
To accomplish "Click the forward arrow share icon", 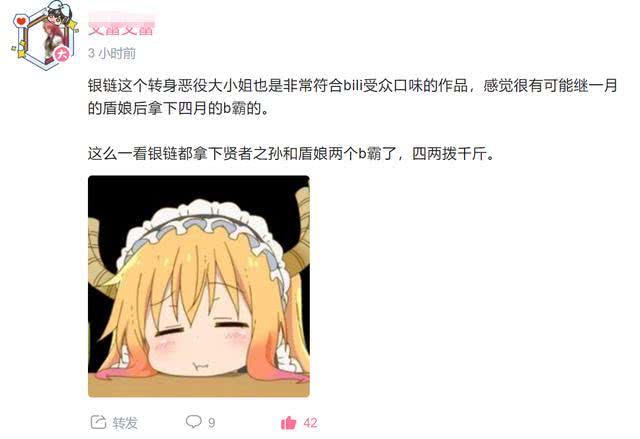I will (98, 422).
